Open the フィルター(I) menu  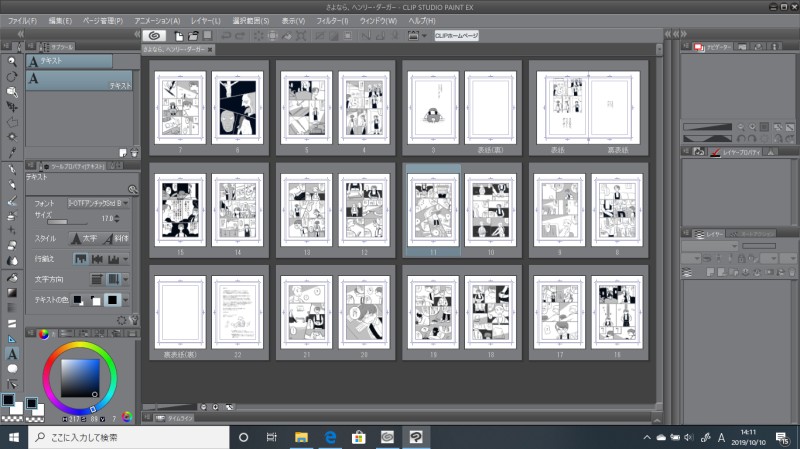(x=332, y=21)
